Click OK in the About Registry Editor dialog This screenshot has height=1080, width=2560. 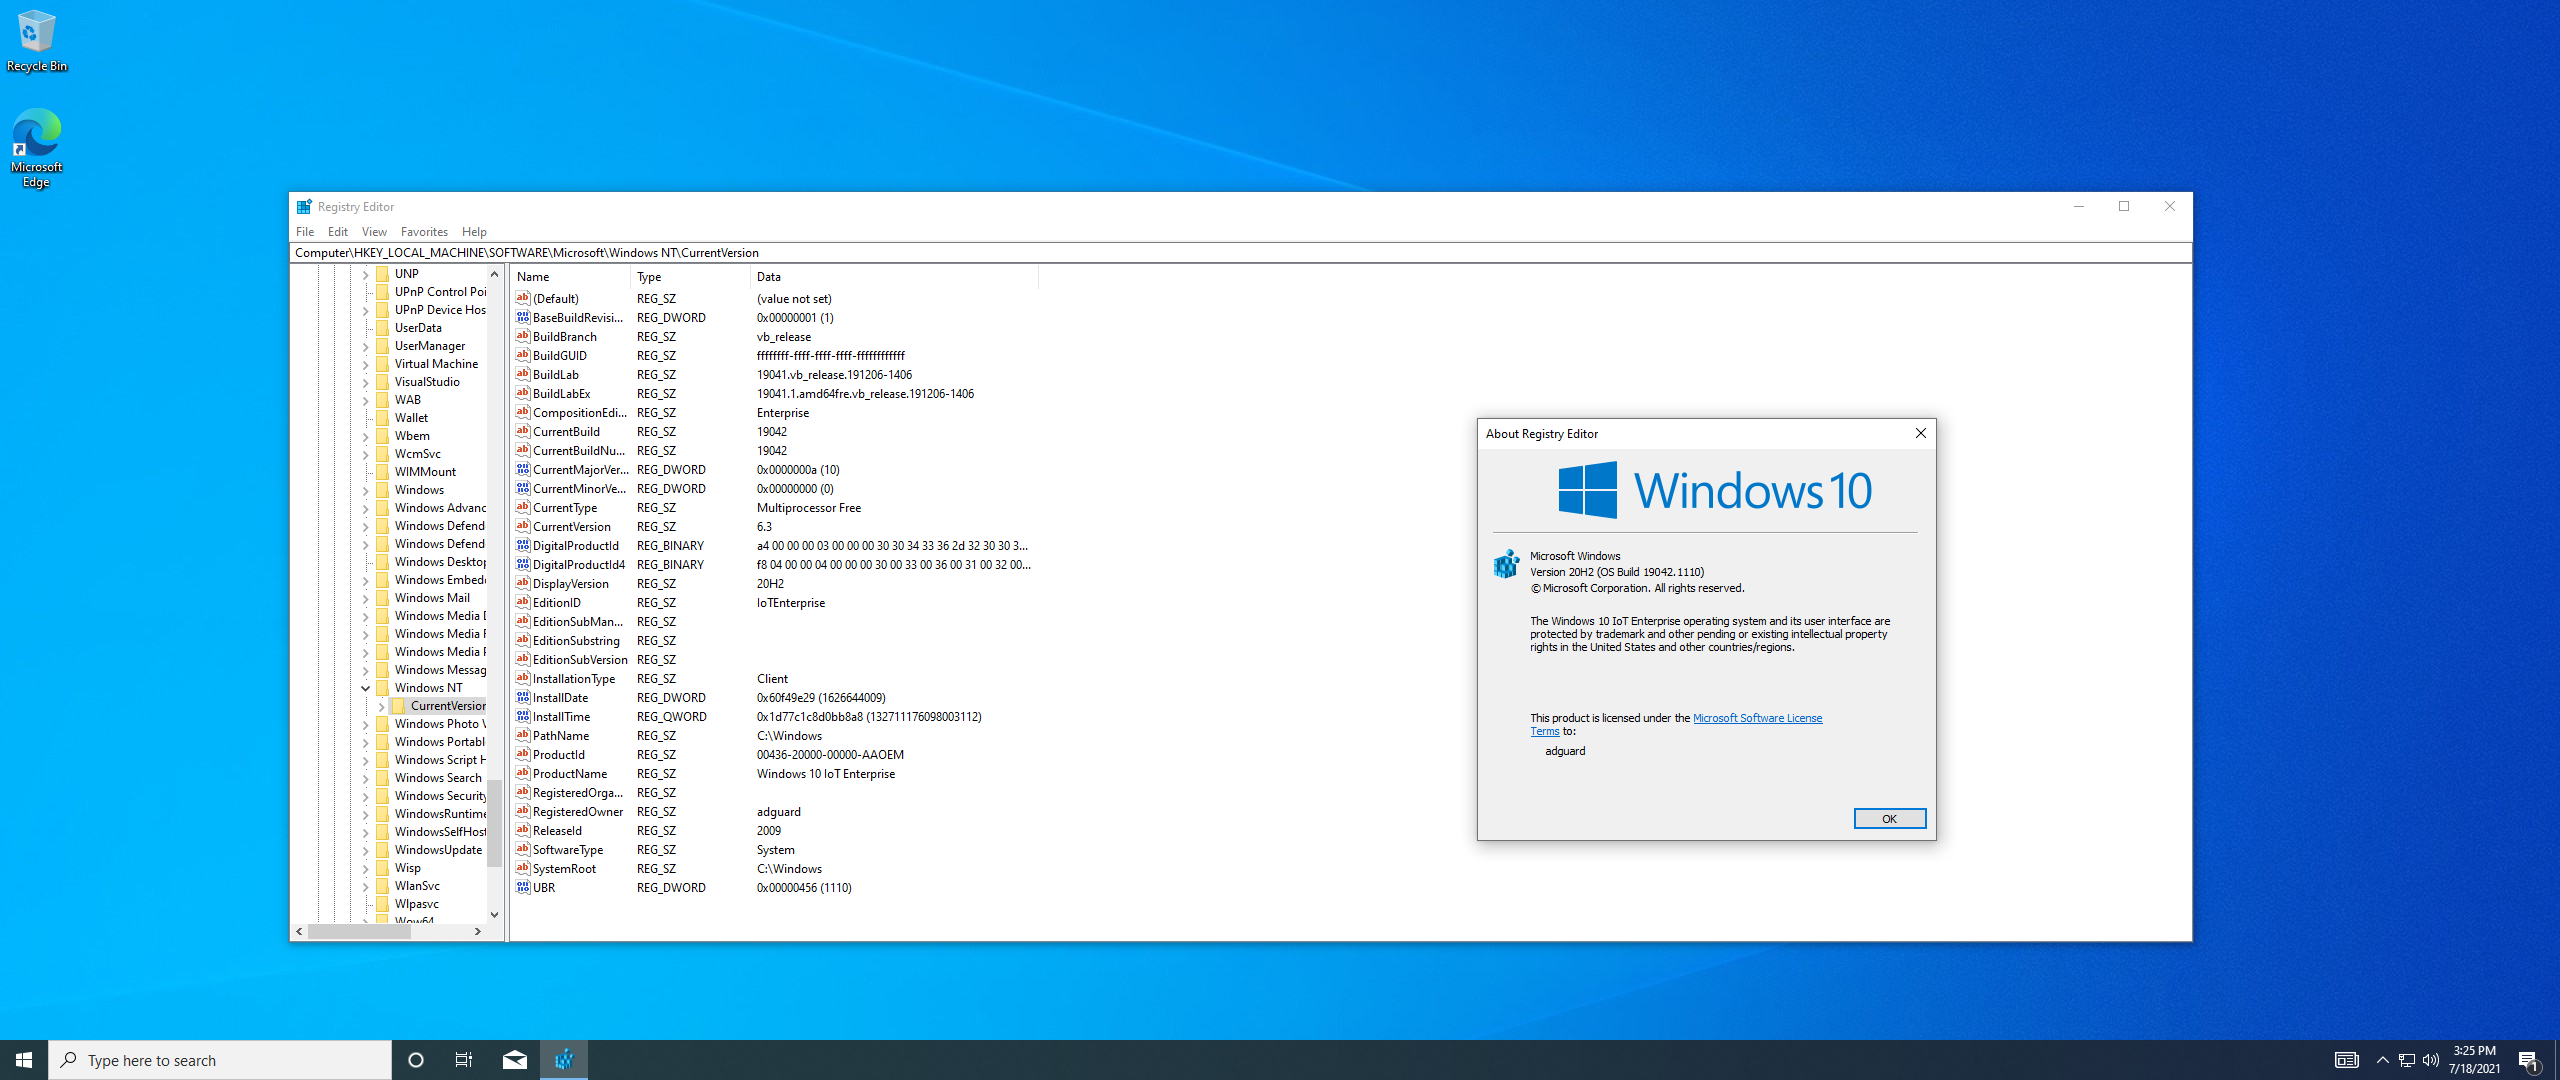pyautogui.click(x=1889, y=819)
